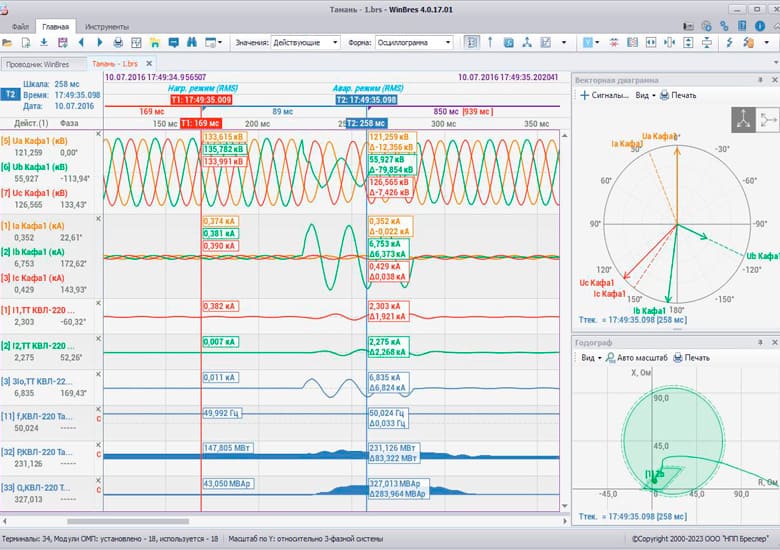The image size is (780, 550).
Task: Click the vector diagram toolbar icon
Action: click(x=527, y=43)
